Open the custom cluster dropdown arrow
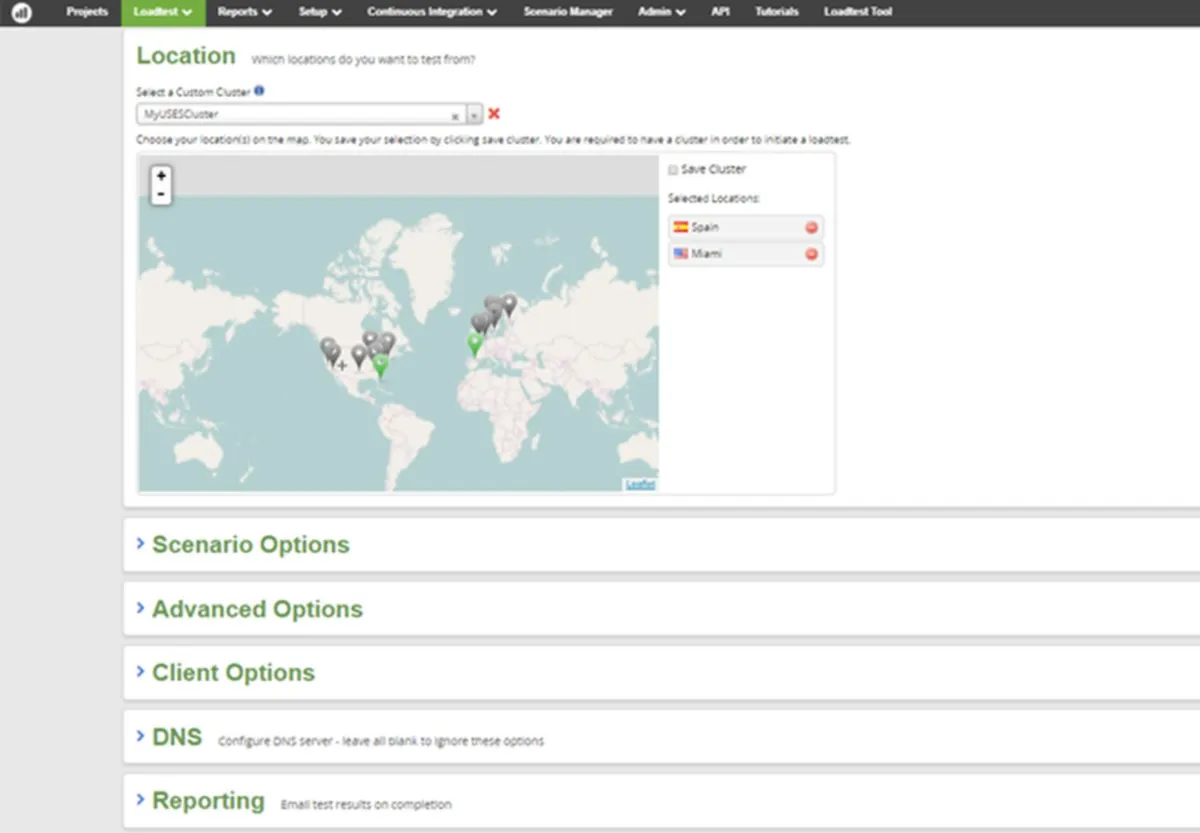Viewport: 1200px width, 833px height. pos(475,115)
